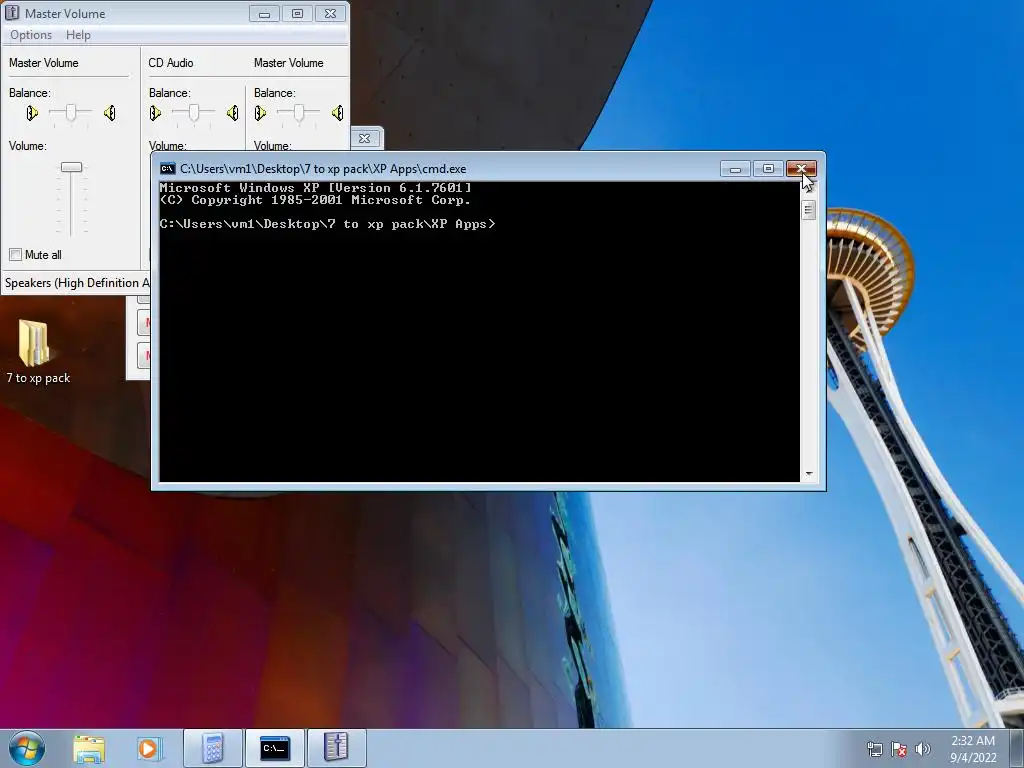Switch to the command prompt taskbar button
The height and width of the screenshot is (768, 1024).
click(x=274, y=748)
